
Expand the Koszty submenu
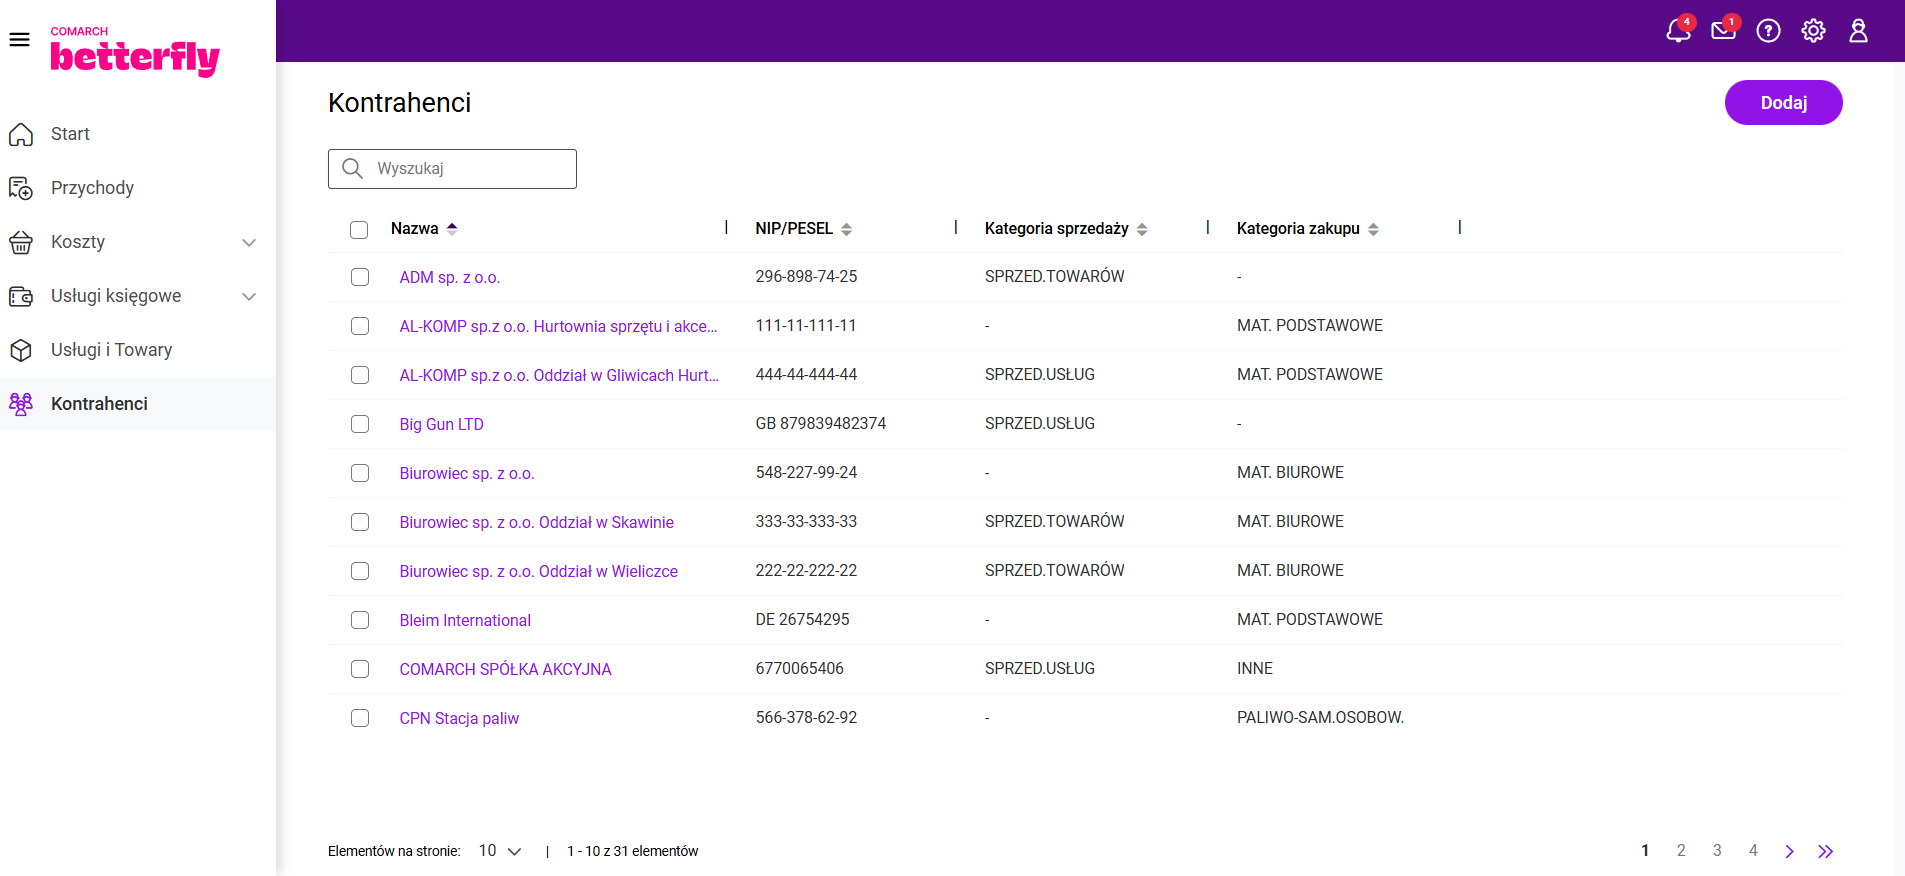pyautogui.click(x=249, y=242)
